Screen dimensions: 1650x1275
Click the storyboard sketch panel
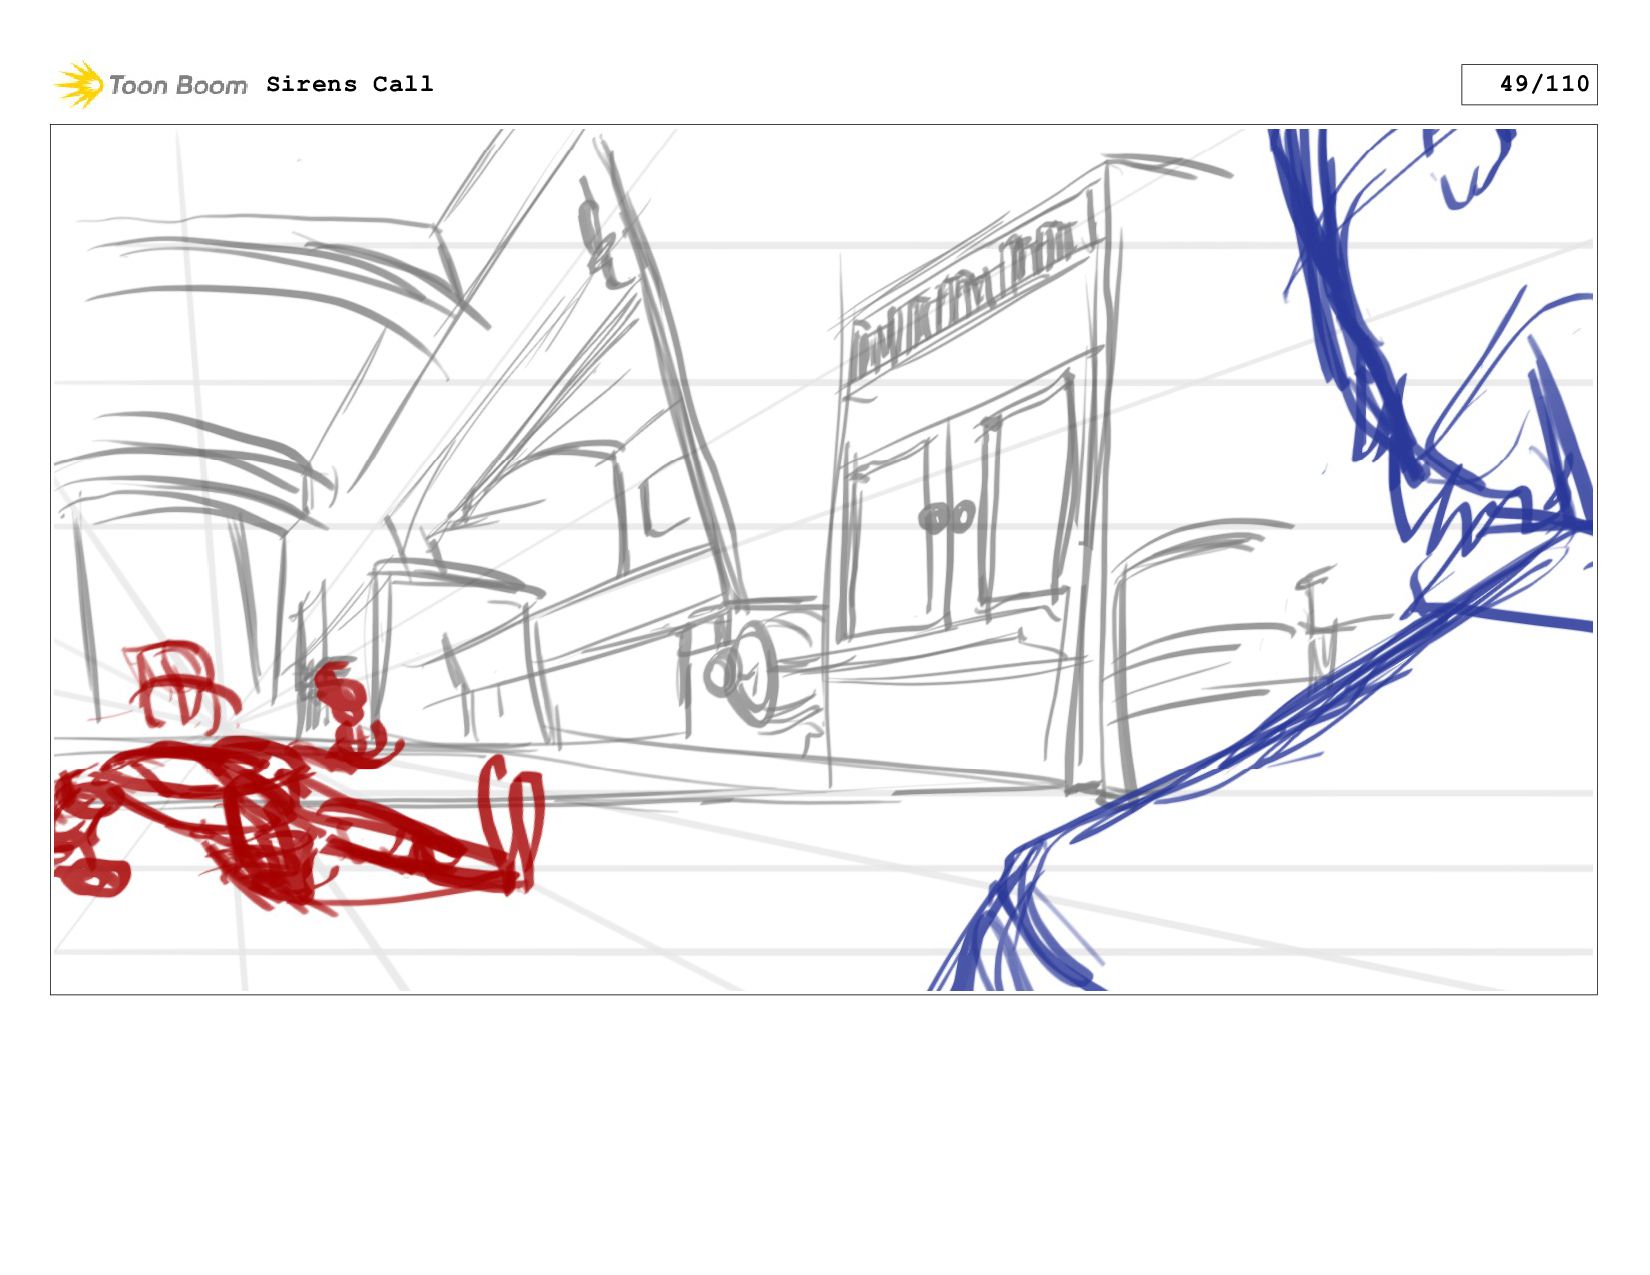(824, 559)
